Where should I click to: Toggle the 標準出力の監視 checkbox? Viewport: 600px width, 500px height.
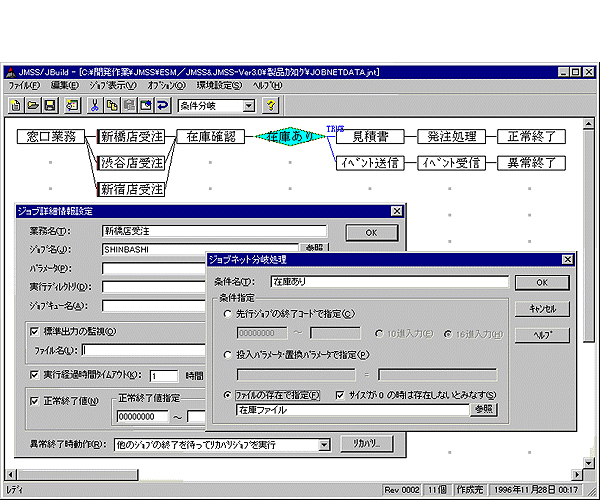34,331
